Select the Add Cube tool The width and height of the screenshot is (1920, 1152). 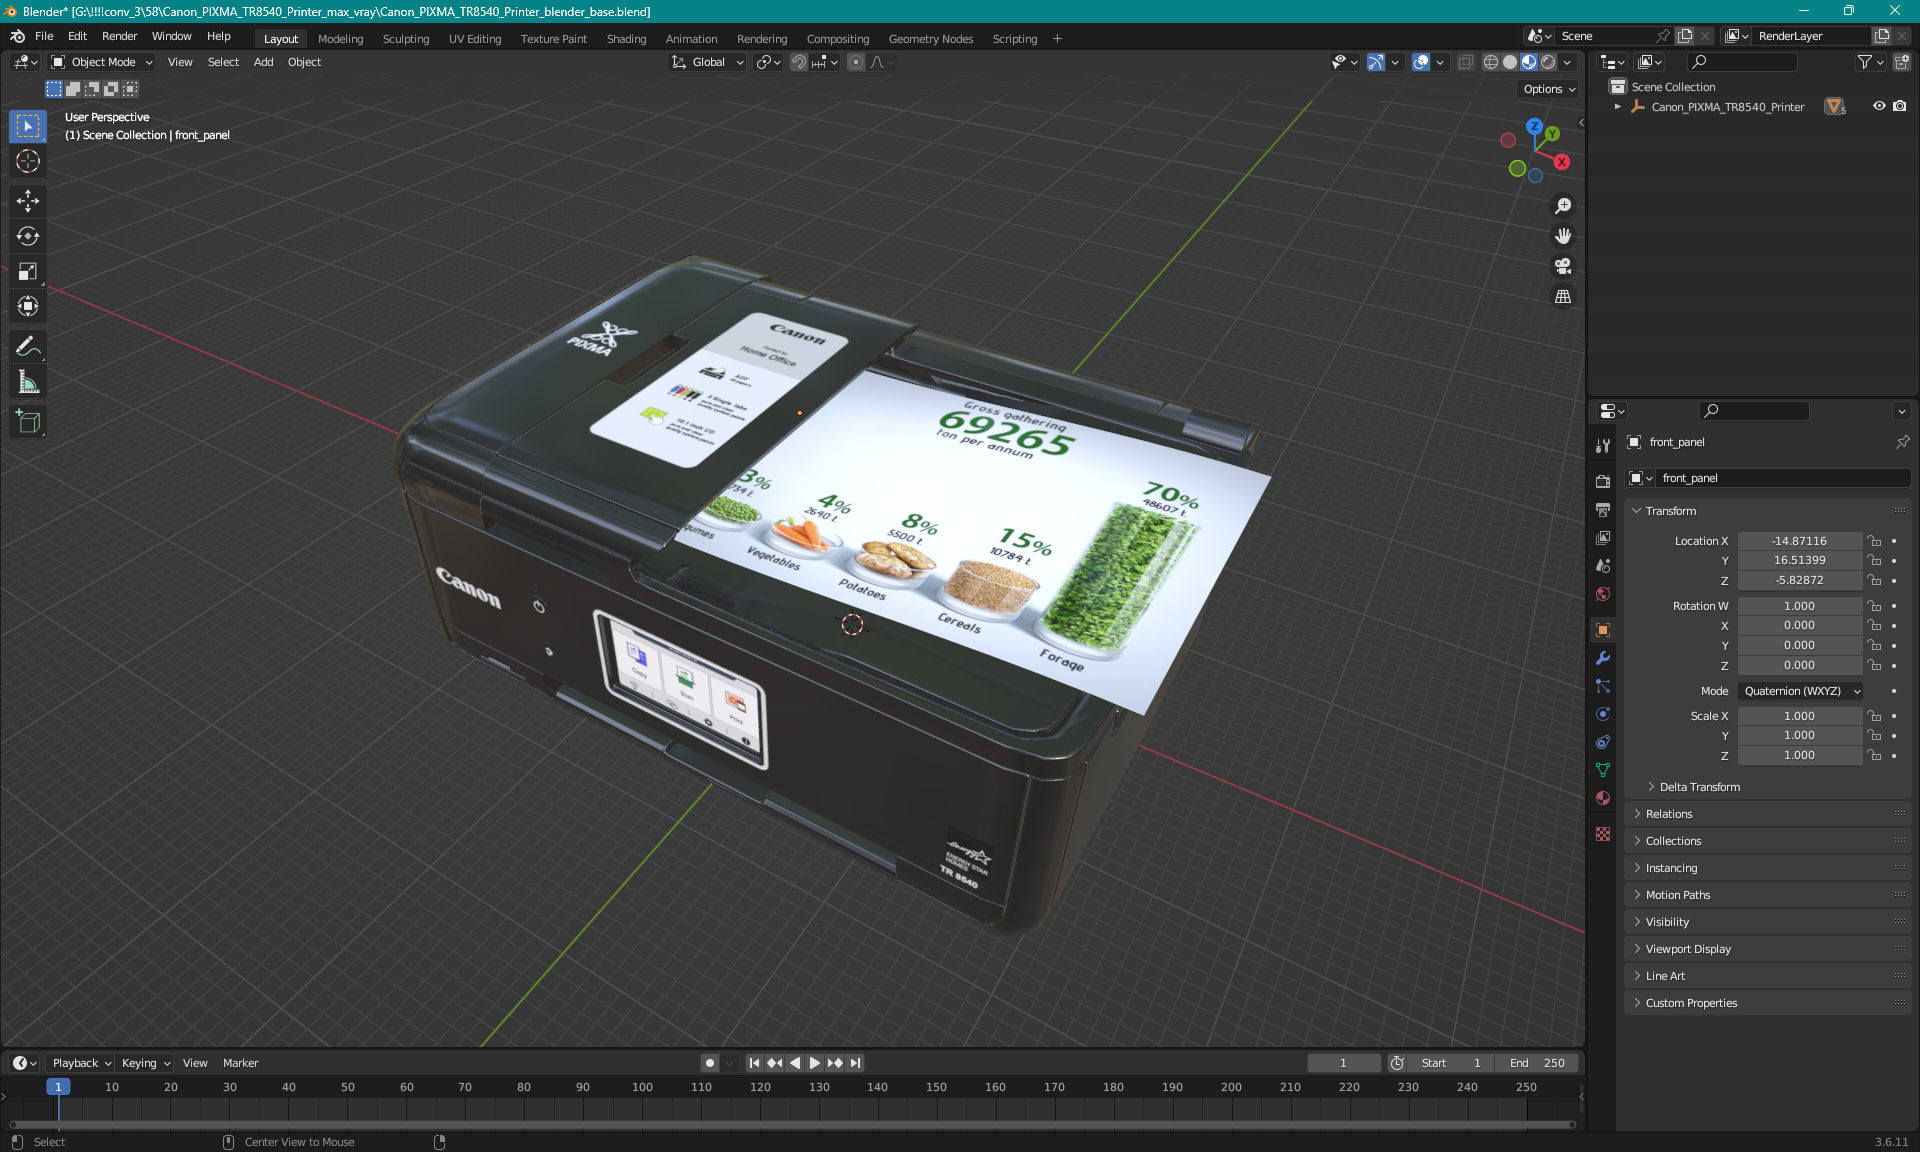pyautogui.click(x=28, y=422)
